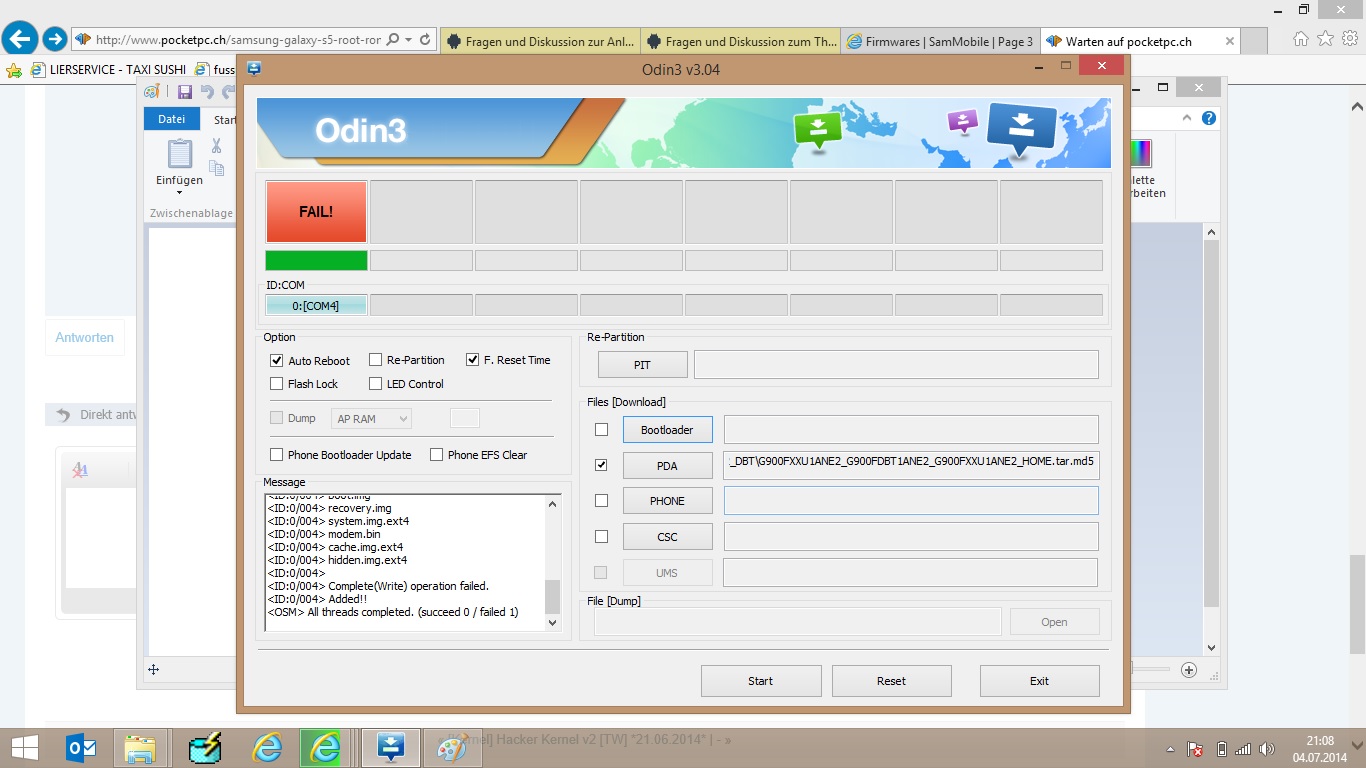The width and height of the screenshot is (1366, 768).
Task: Click the Odin3 Start button
Action: [761, 681]
